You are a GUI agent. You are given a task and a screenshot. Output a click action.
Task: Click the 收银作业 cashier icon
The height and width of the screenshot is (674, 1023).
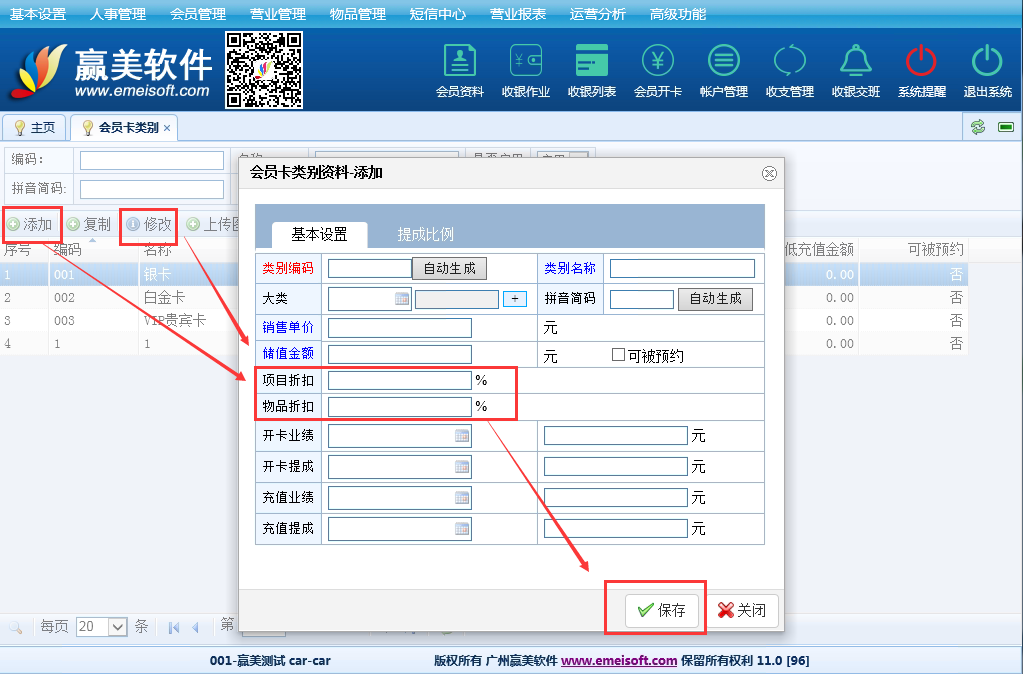point(526,70)
